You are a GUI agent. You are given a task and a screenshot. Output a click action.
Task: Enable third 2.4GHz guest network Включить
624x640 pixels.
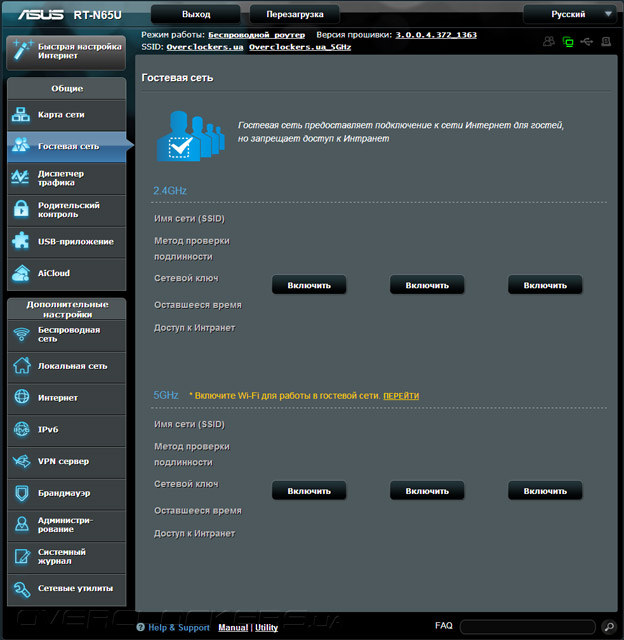545,285
